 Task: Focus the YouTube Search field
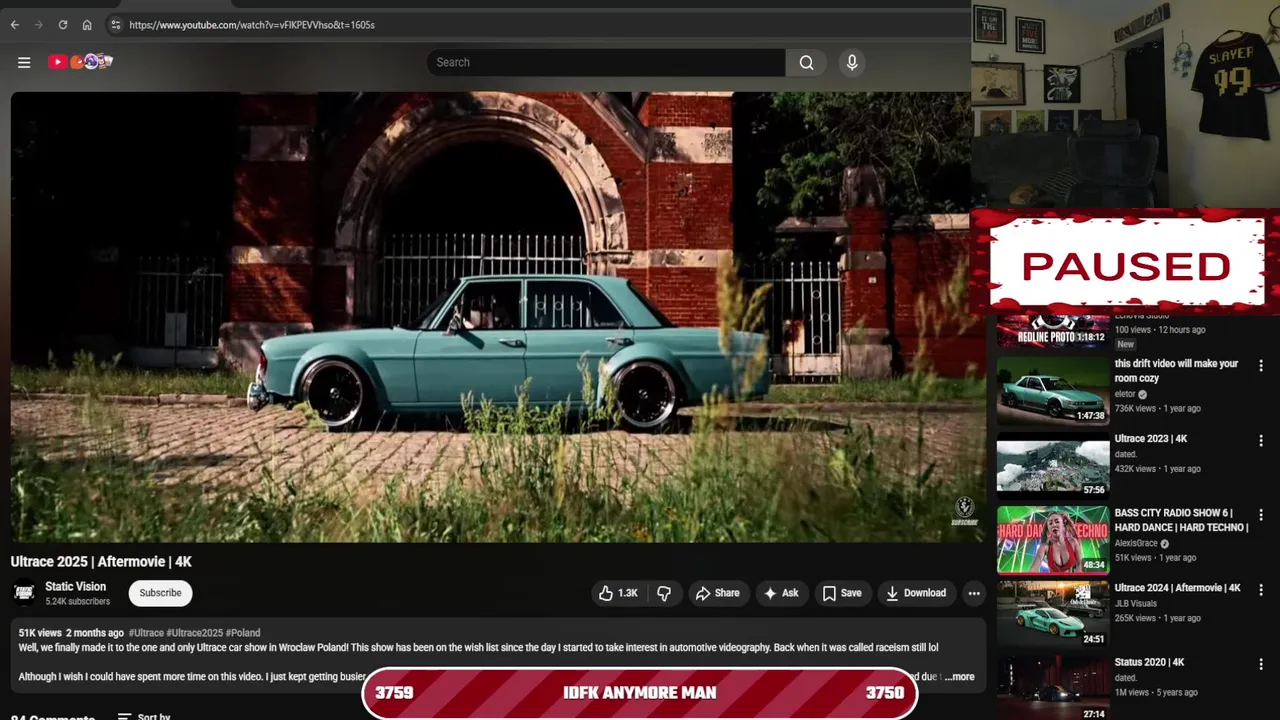(606, 62)
